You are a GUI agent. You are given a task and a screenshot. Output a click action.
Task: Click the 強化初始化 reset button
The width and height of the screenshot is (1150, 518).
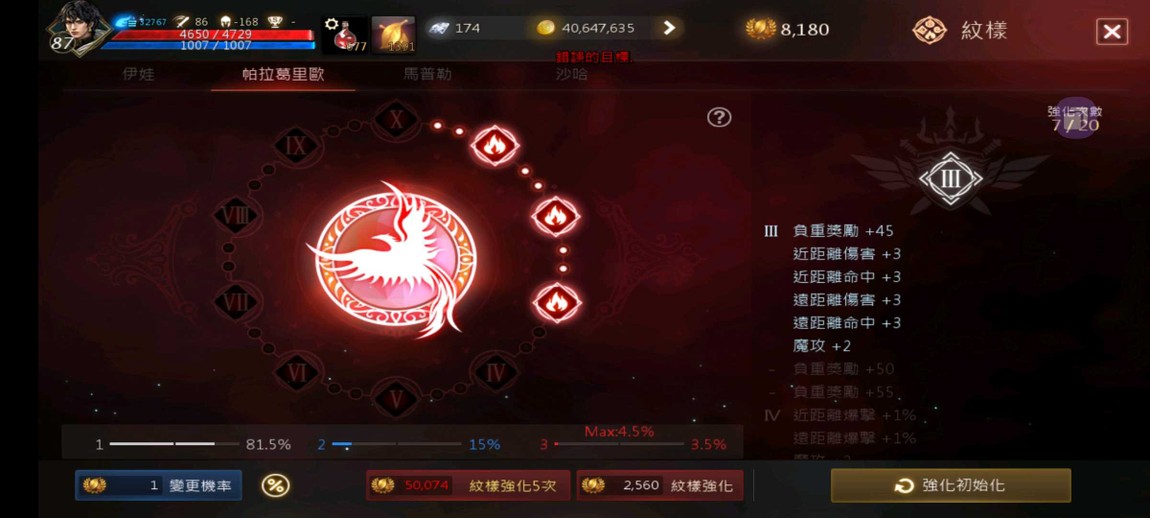951,485
